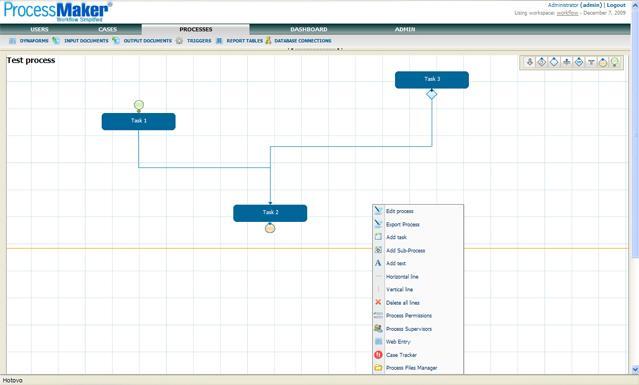639x385 pixels.
Task: Click the green start event above Task 1
Action: click(139, 106)
